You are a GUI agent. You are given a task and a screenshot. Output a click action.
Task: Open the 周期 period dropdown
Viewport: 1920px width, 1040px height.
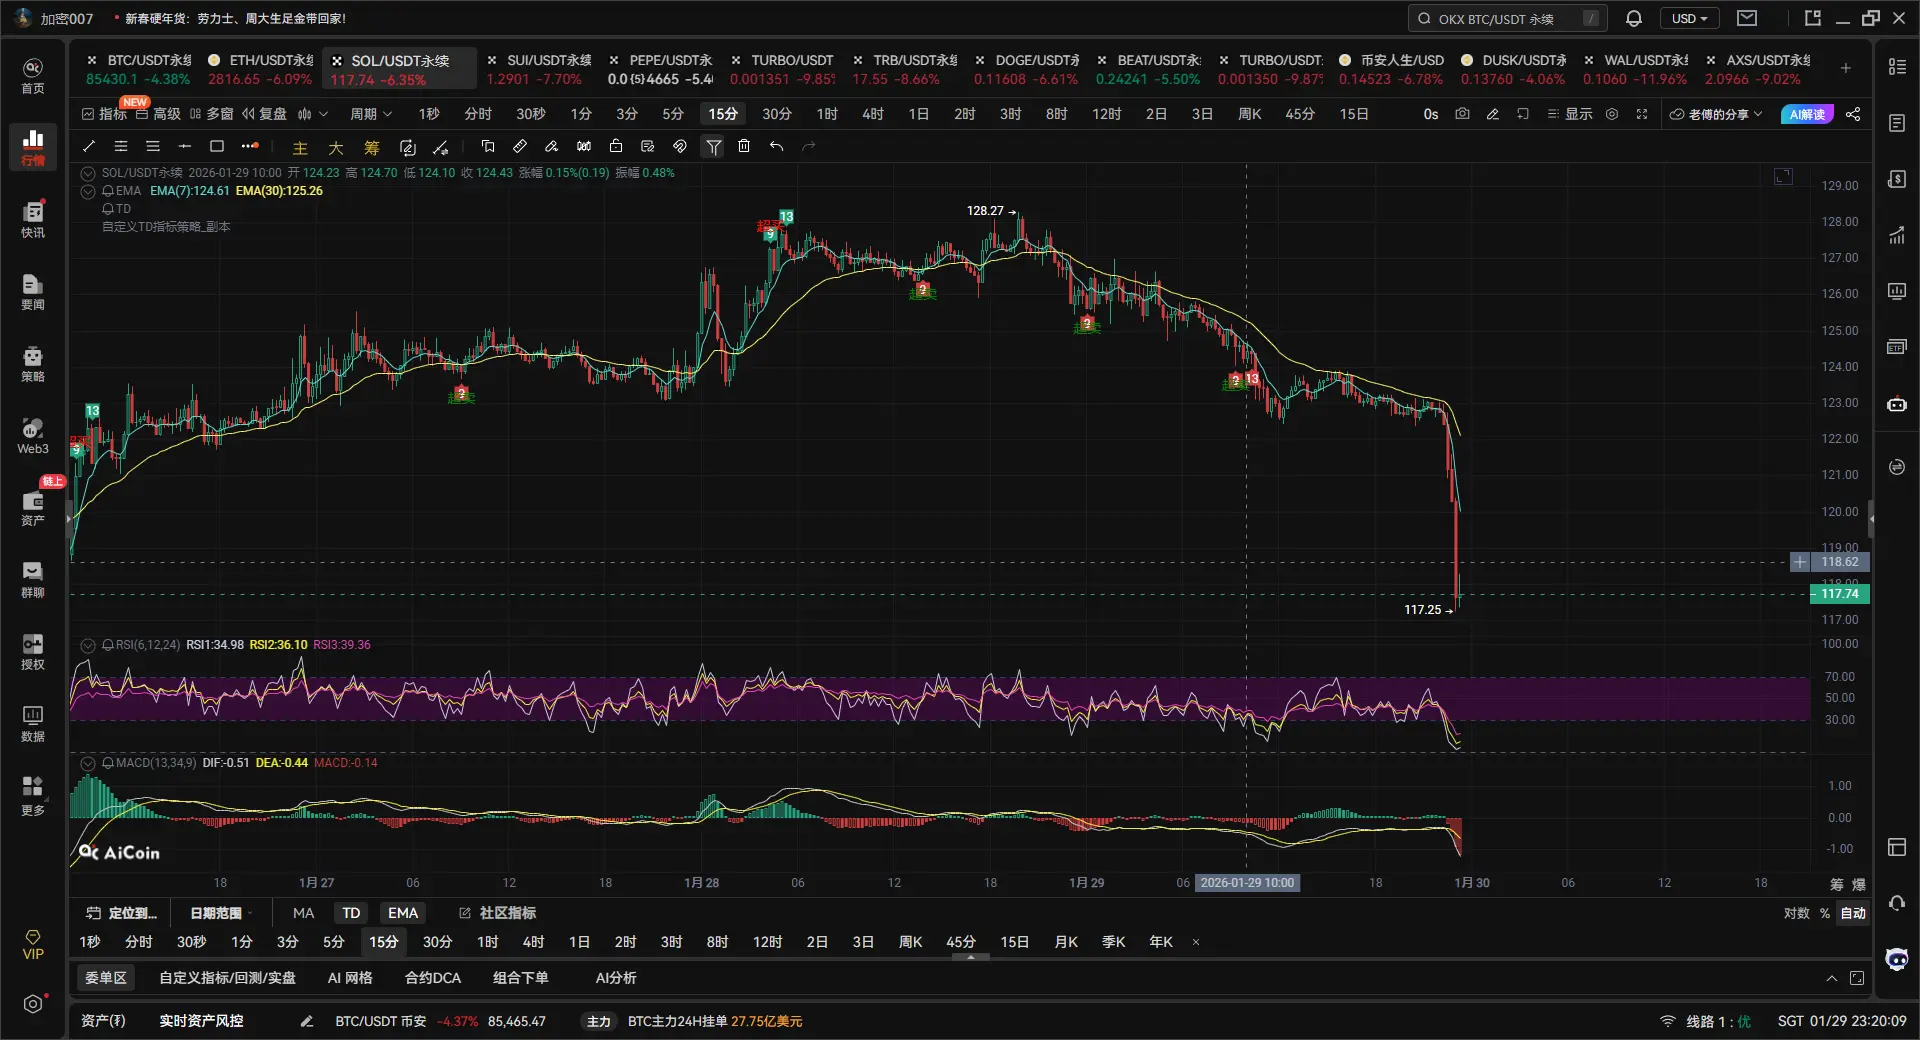370,114
